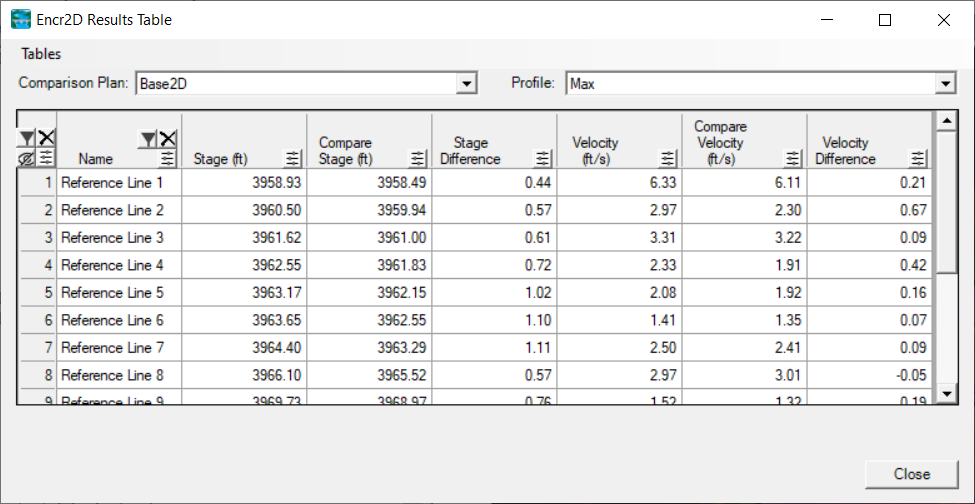Select row 7 by its row header
This screenshot has height=504, width=975.
37,348
